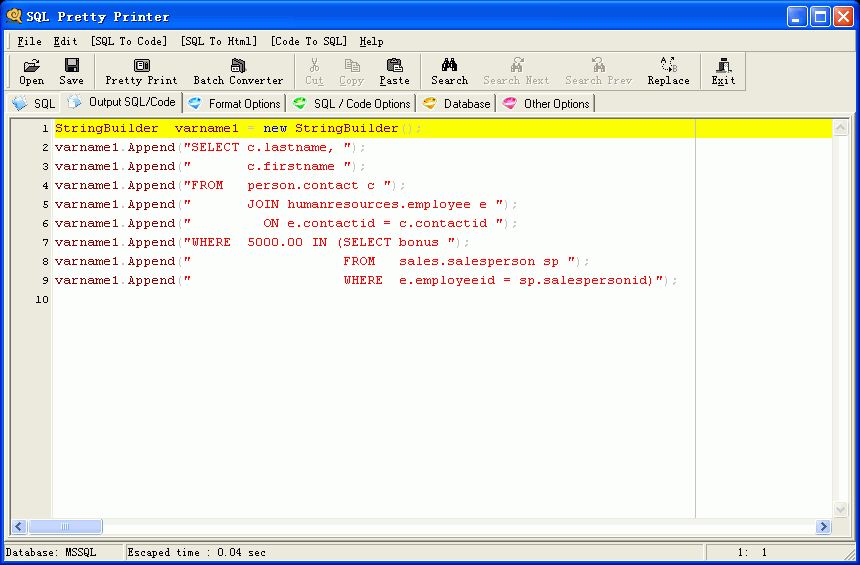Click the line with "JOIN humanresources.employee e"

286,205
